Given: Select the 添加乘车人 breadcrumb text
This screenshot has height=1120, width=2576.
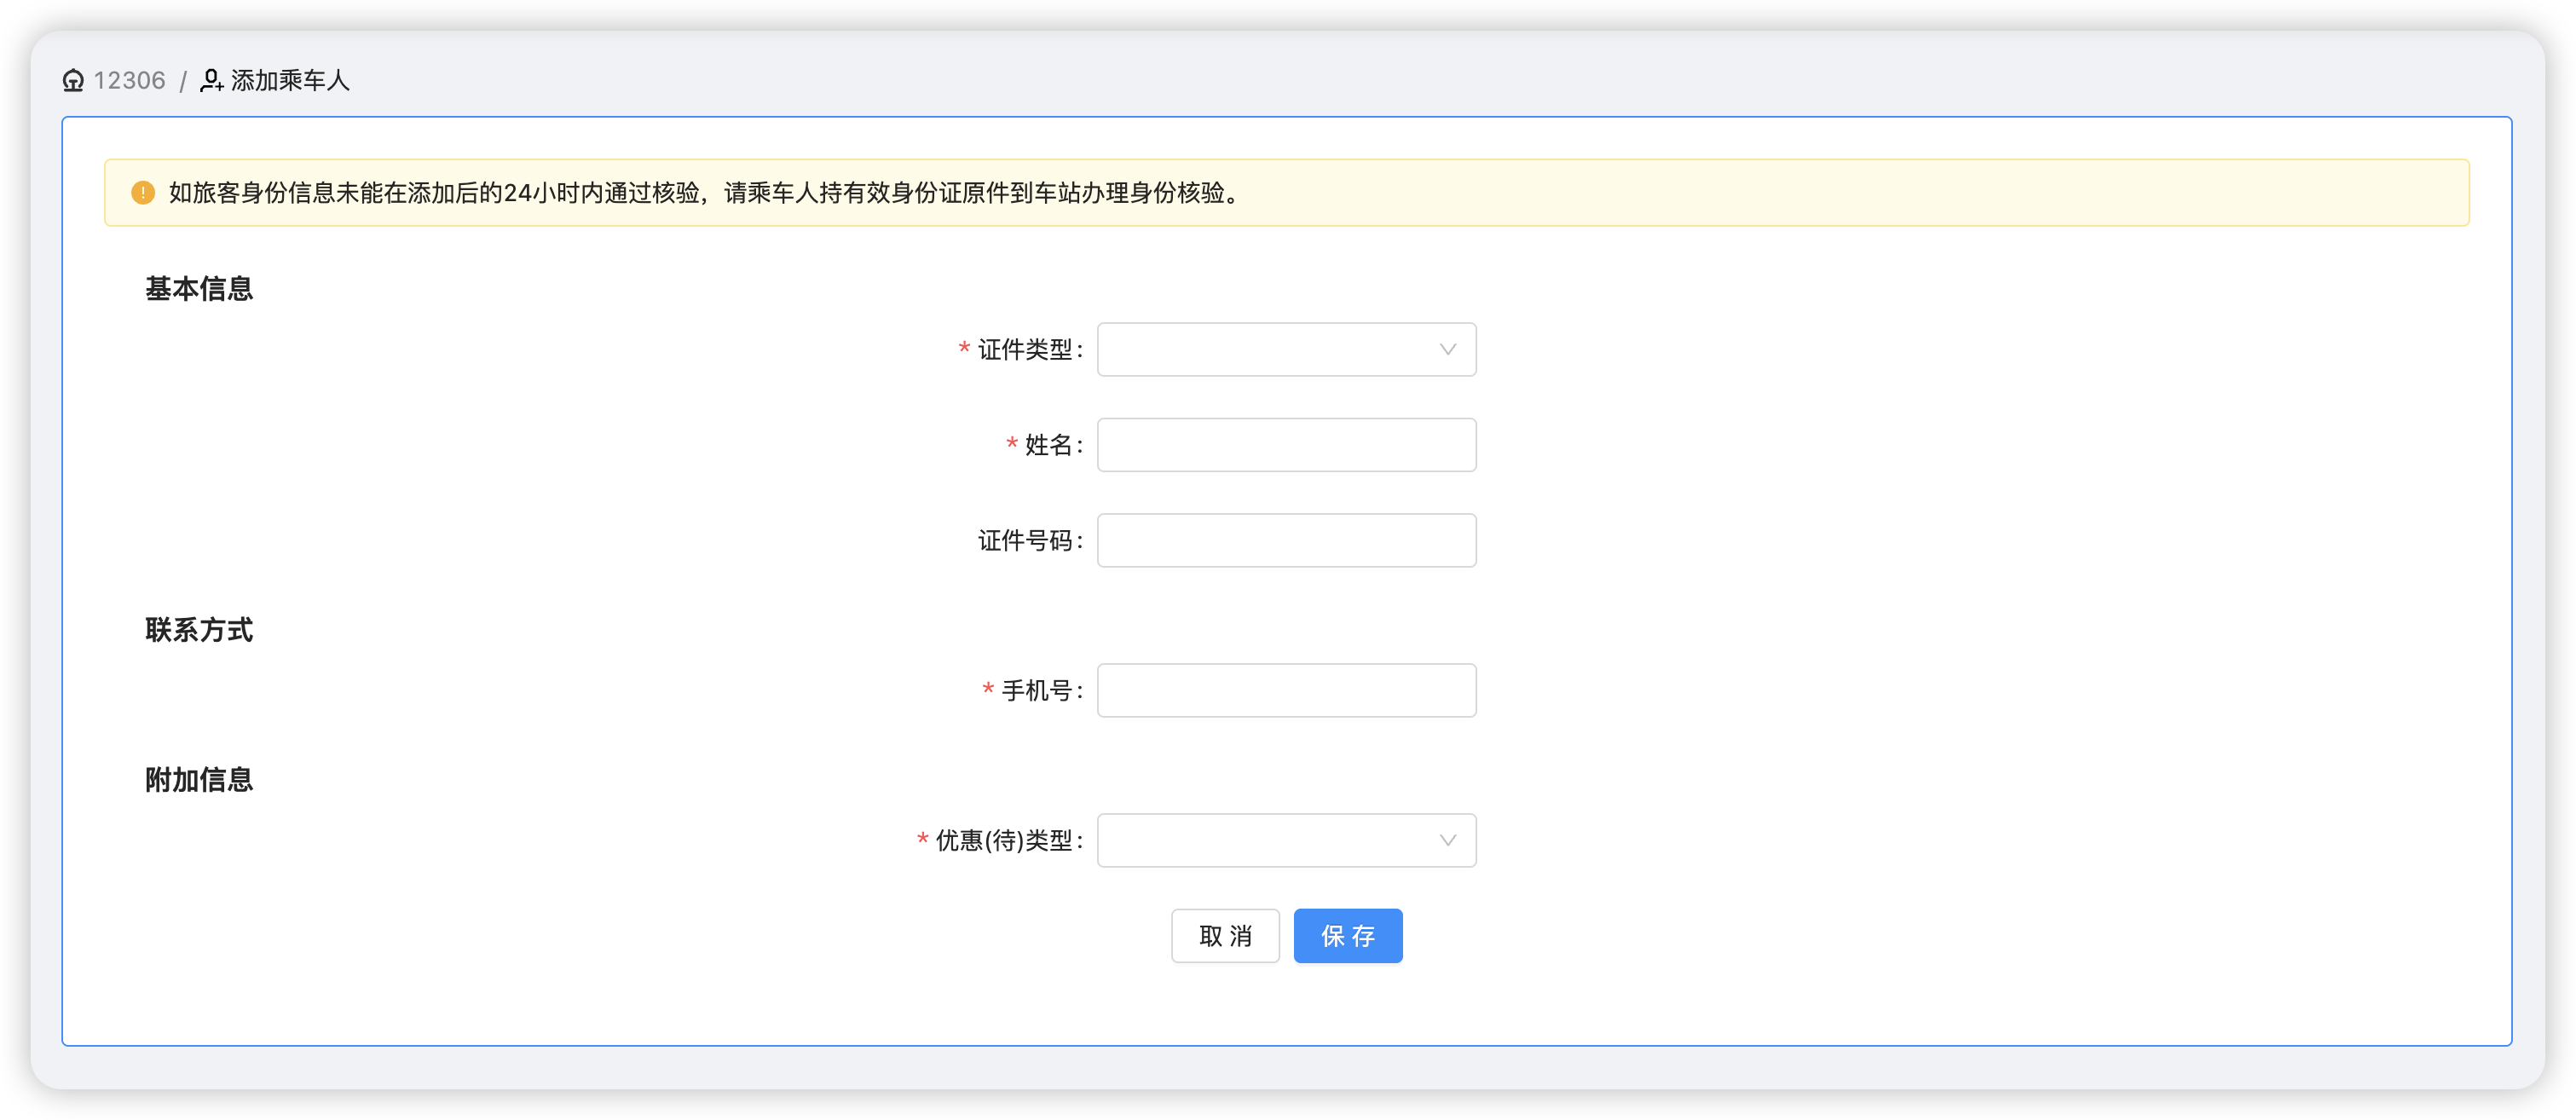Looking at the screenshot, I should coord(290,81).
